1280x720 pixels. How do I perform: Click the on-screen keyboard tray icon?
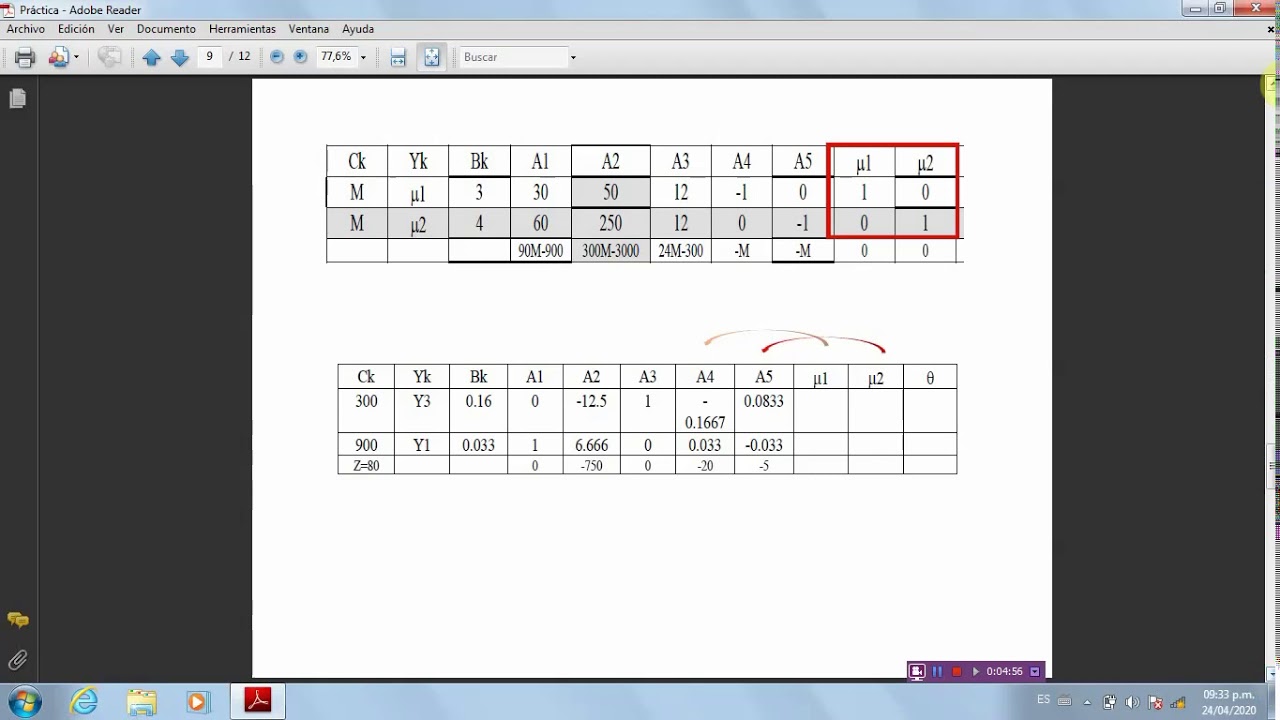click(x=1064, y=701)
